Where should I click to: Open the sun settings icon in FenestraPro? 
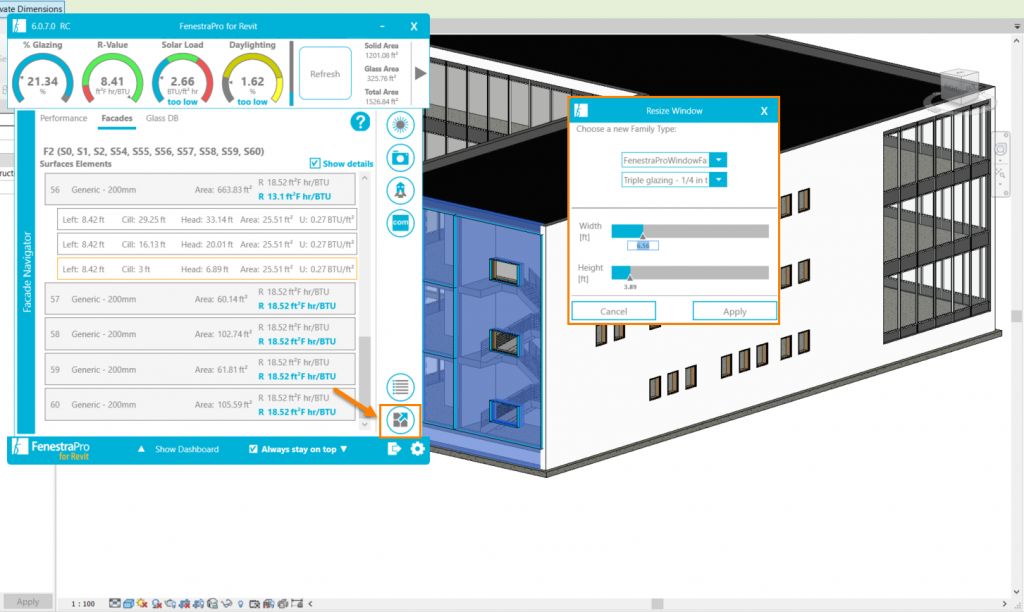[x=400, y=125]
